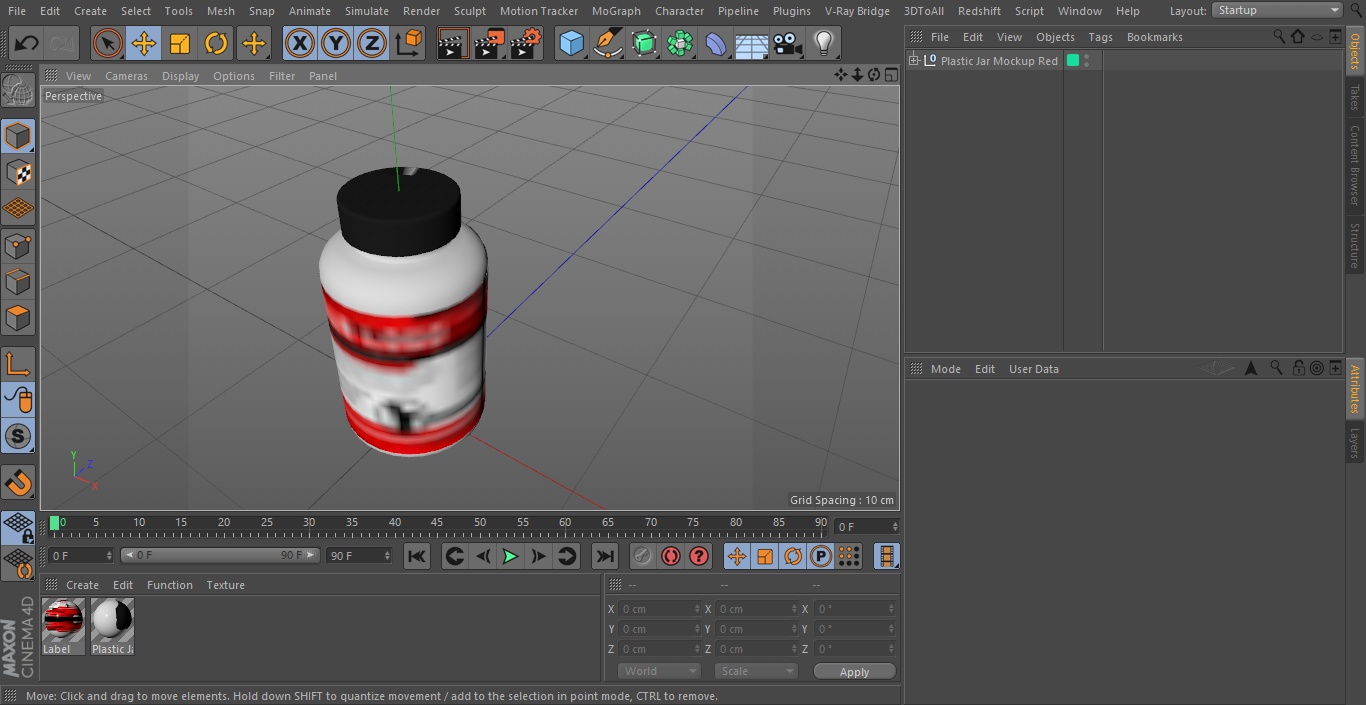The width and height of the screenshot is (1366, 705).
Task: Open the spline pen tool
Action: click(x=607, y=44)
